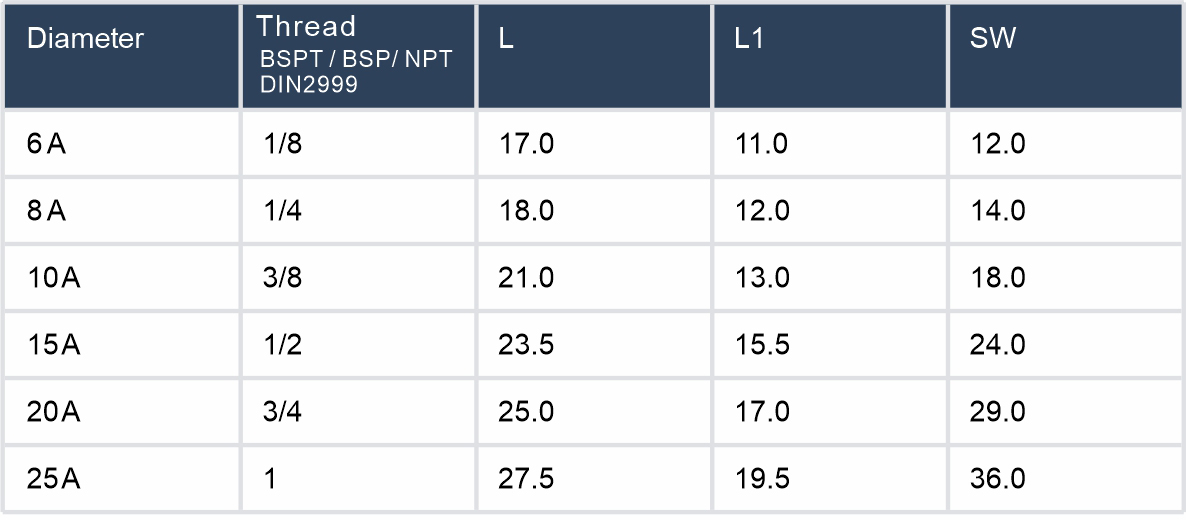Click the SW value 29.0

click(x=998, y=412)
